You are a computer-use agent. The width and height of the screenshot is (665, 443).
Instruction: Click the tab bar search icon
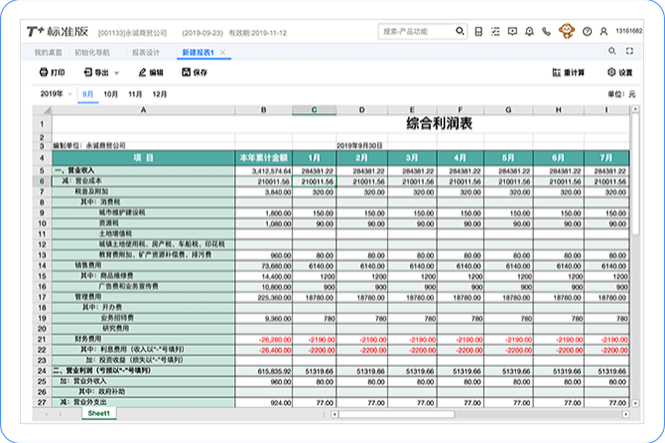(612, 51)
